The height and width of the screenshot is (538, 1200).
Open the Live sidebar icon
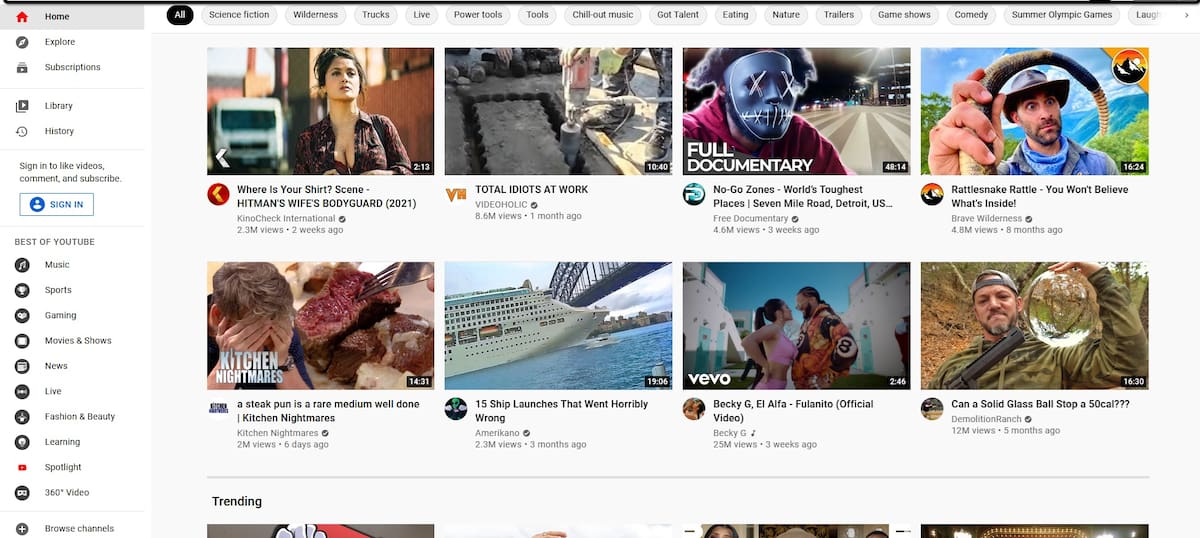pyautogui.click(x=22, y=391)
